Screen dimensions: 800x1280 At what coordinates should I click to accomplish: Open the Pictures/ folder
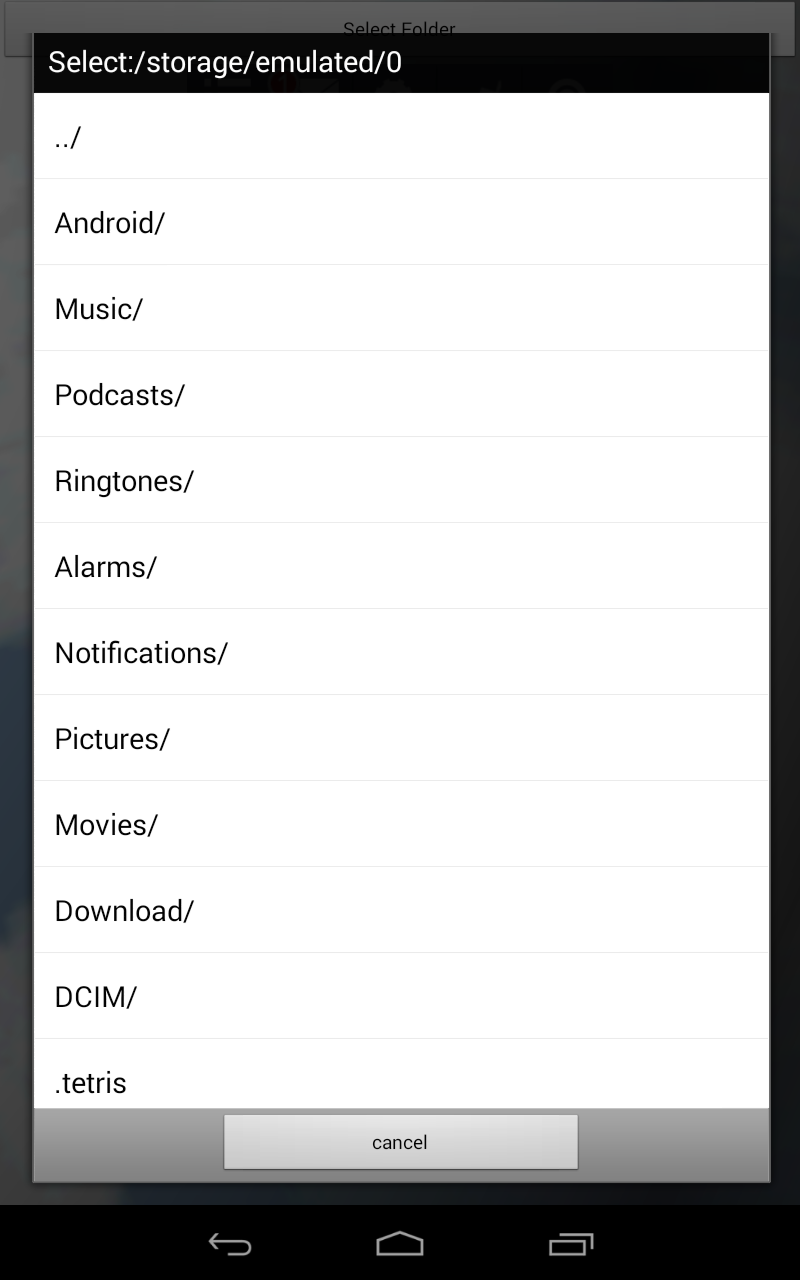click(400, 738)
